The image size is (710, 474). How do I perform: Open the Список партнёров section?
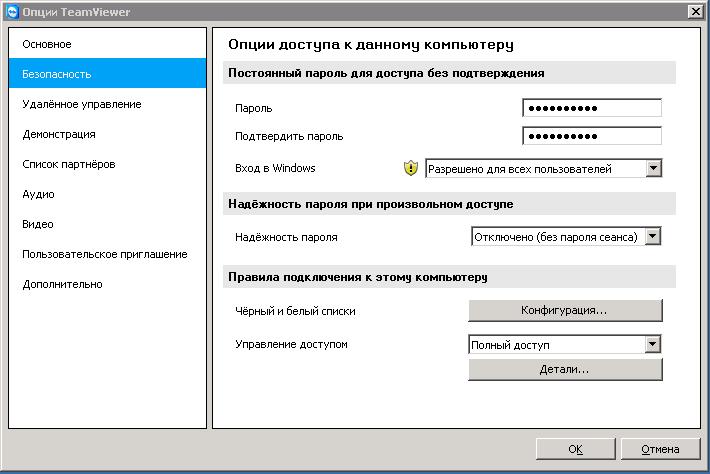107,164
